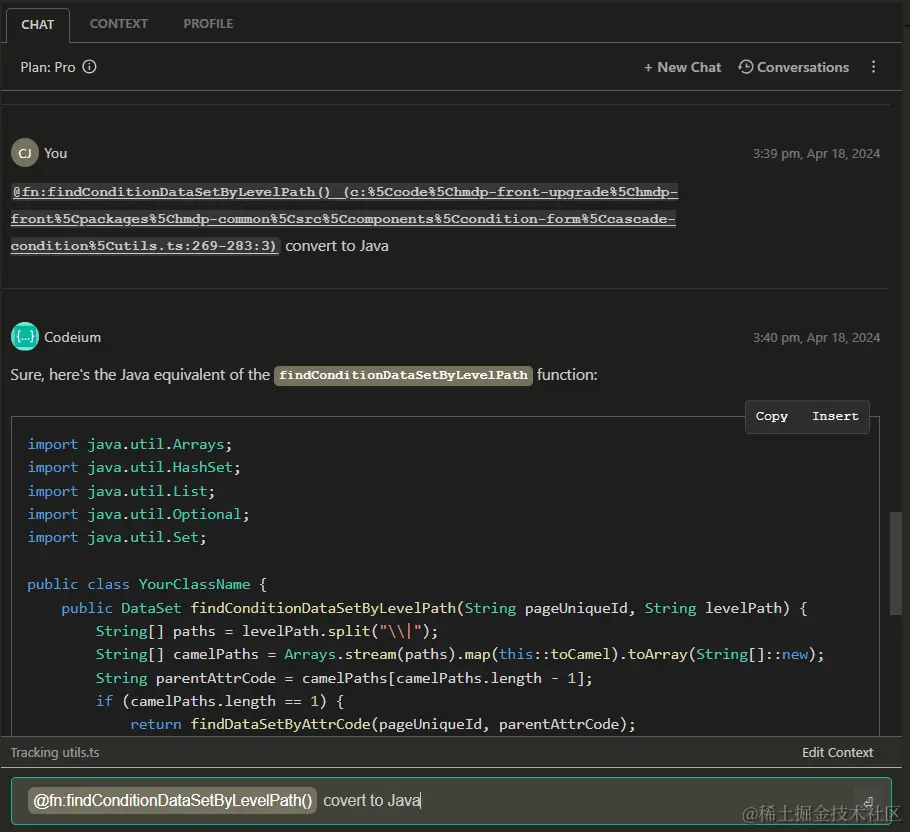910x832 pixels.
Task: Click the info icon beside Plan: Pro
Action: tap(89, 67)
